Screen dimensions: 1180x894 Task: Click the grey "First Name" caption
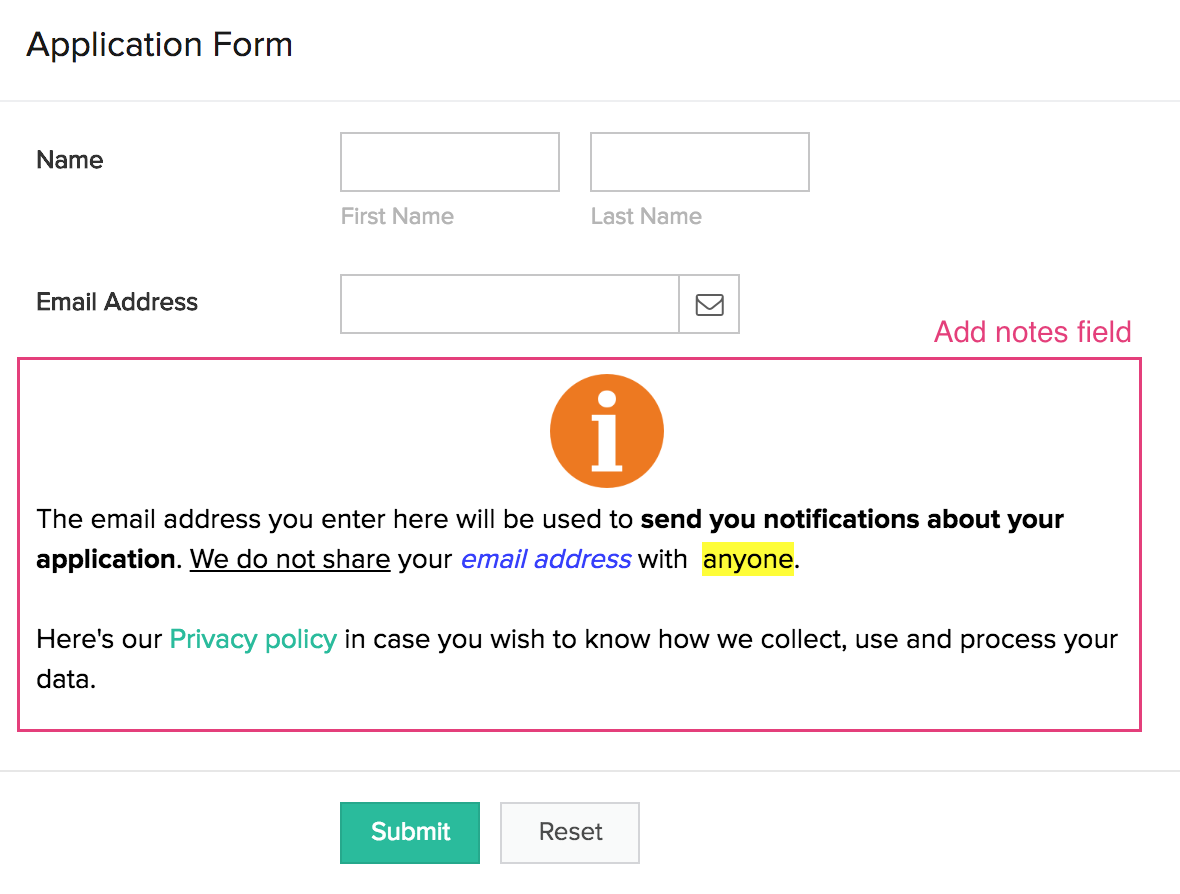click(397, 216)
